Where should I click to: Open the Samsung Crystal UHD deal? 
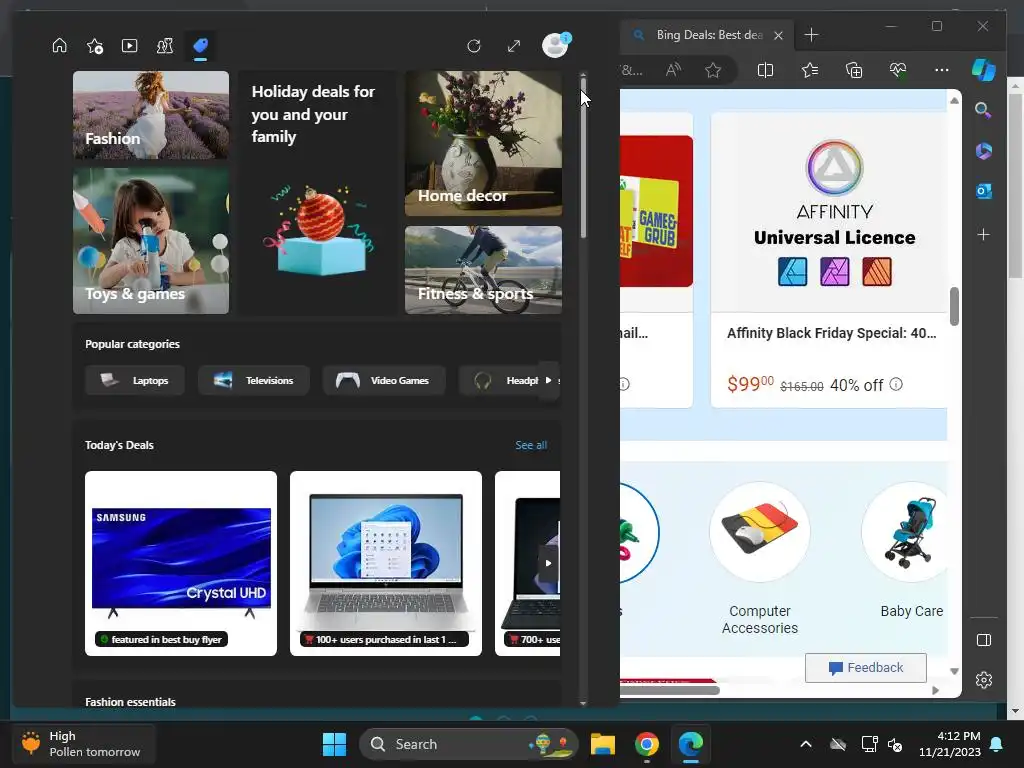(181, 563)
